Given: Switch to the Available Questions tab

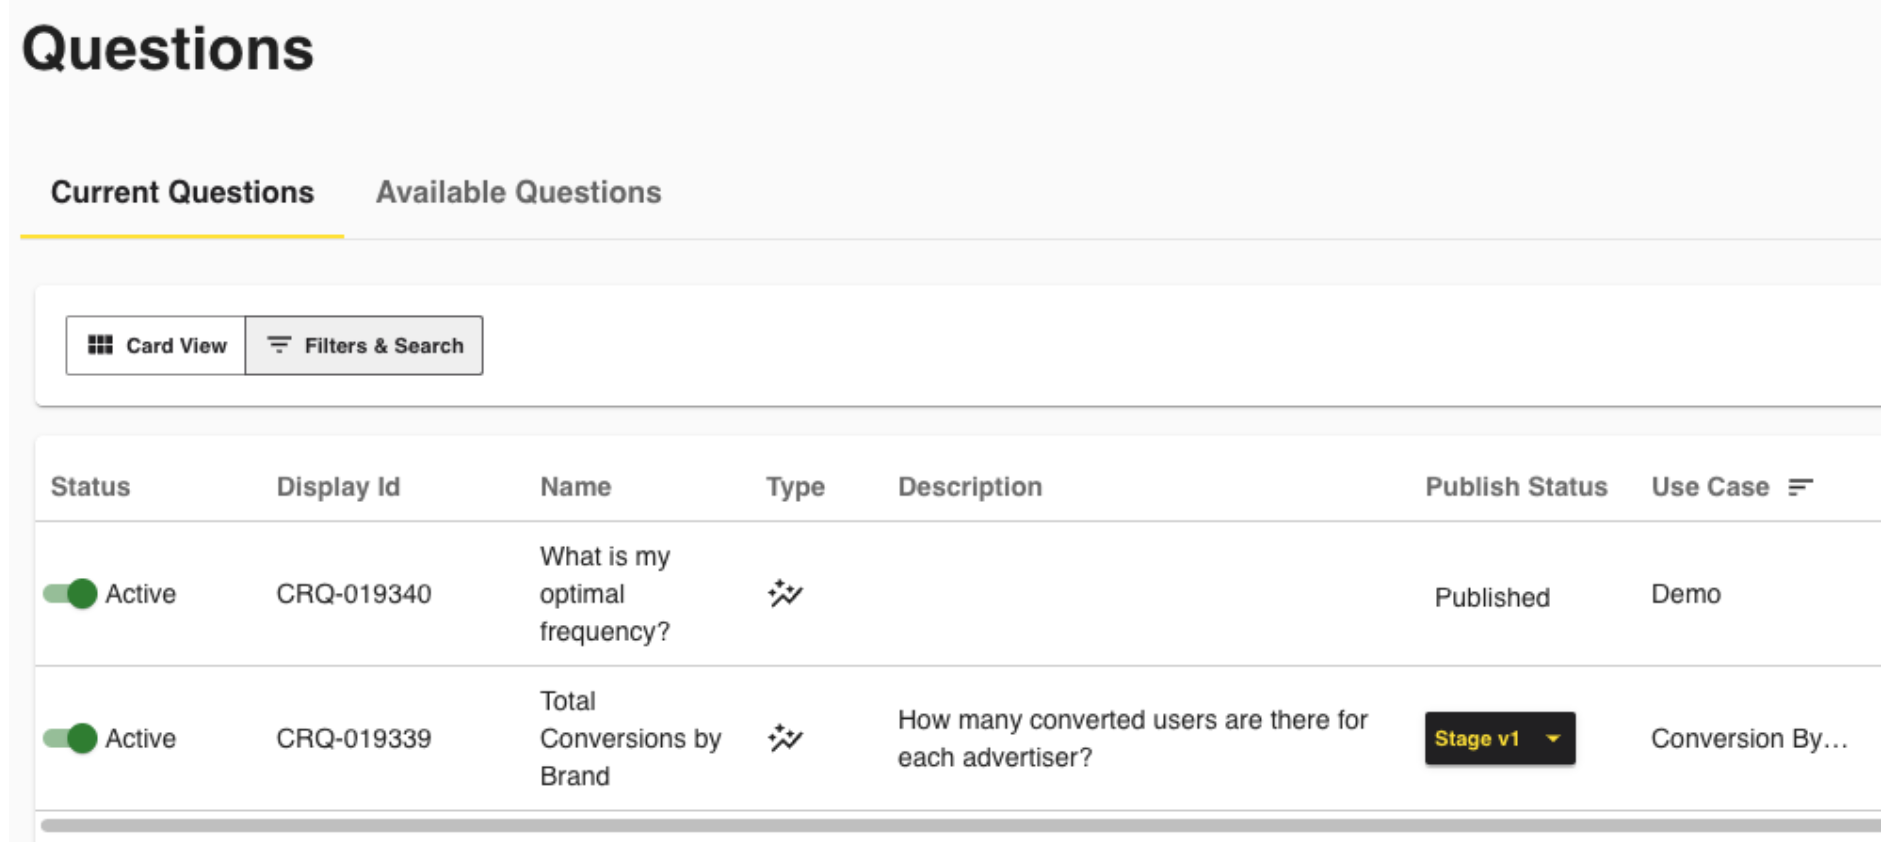Looking at the screenshot, I should coord(518,192).
